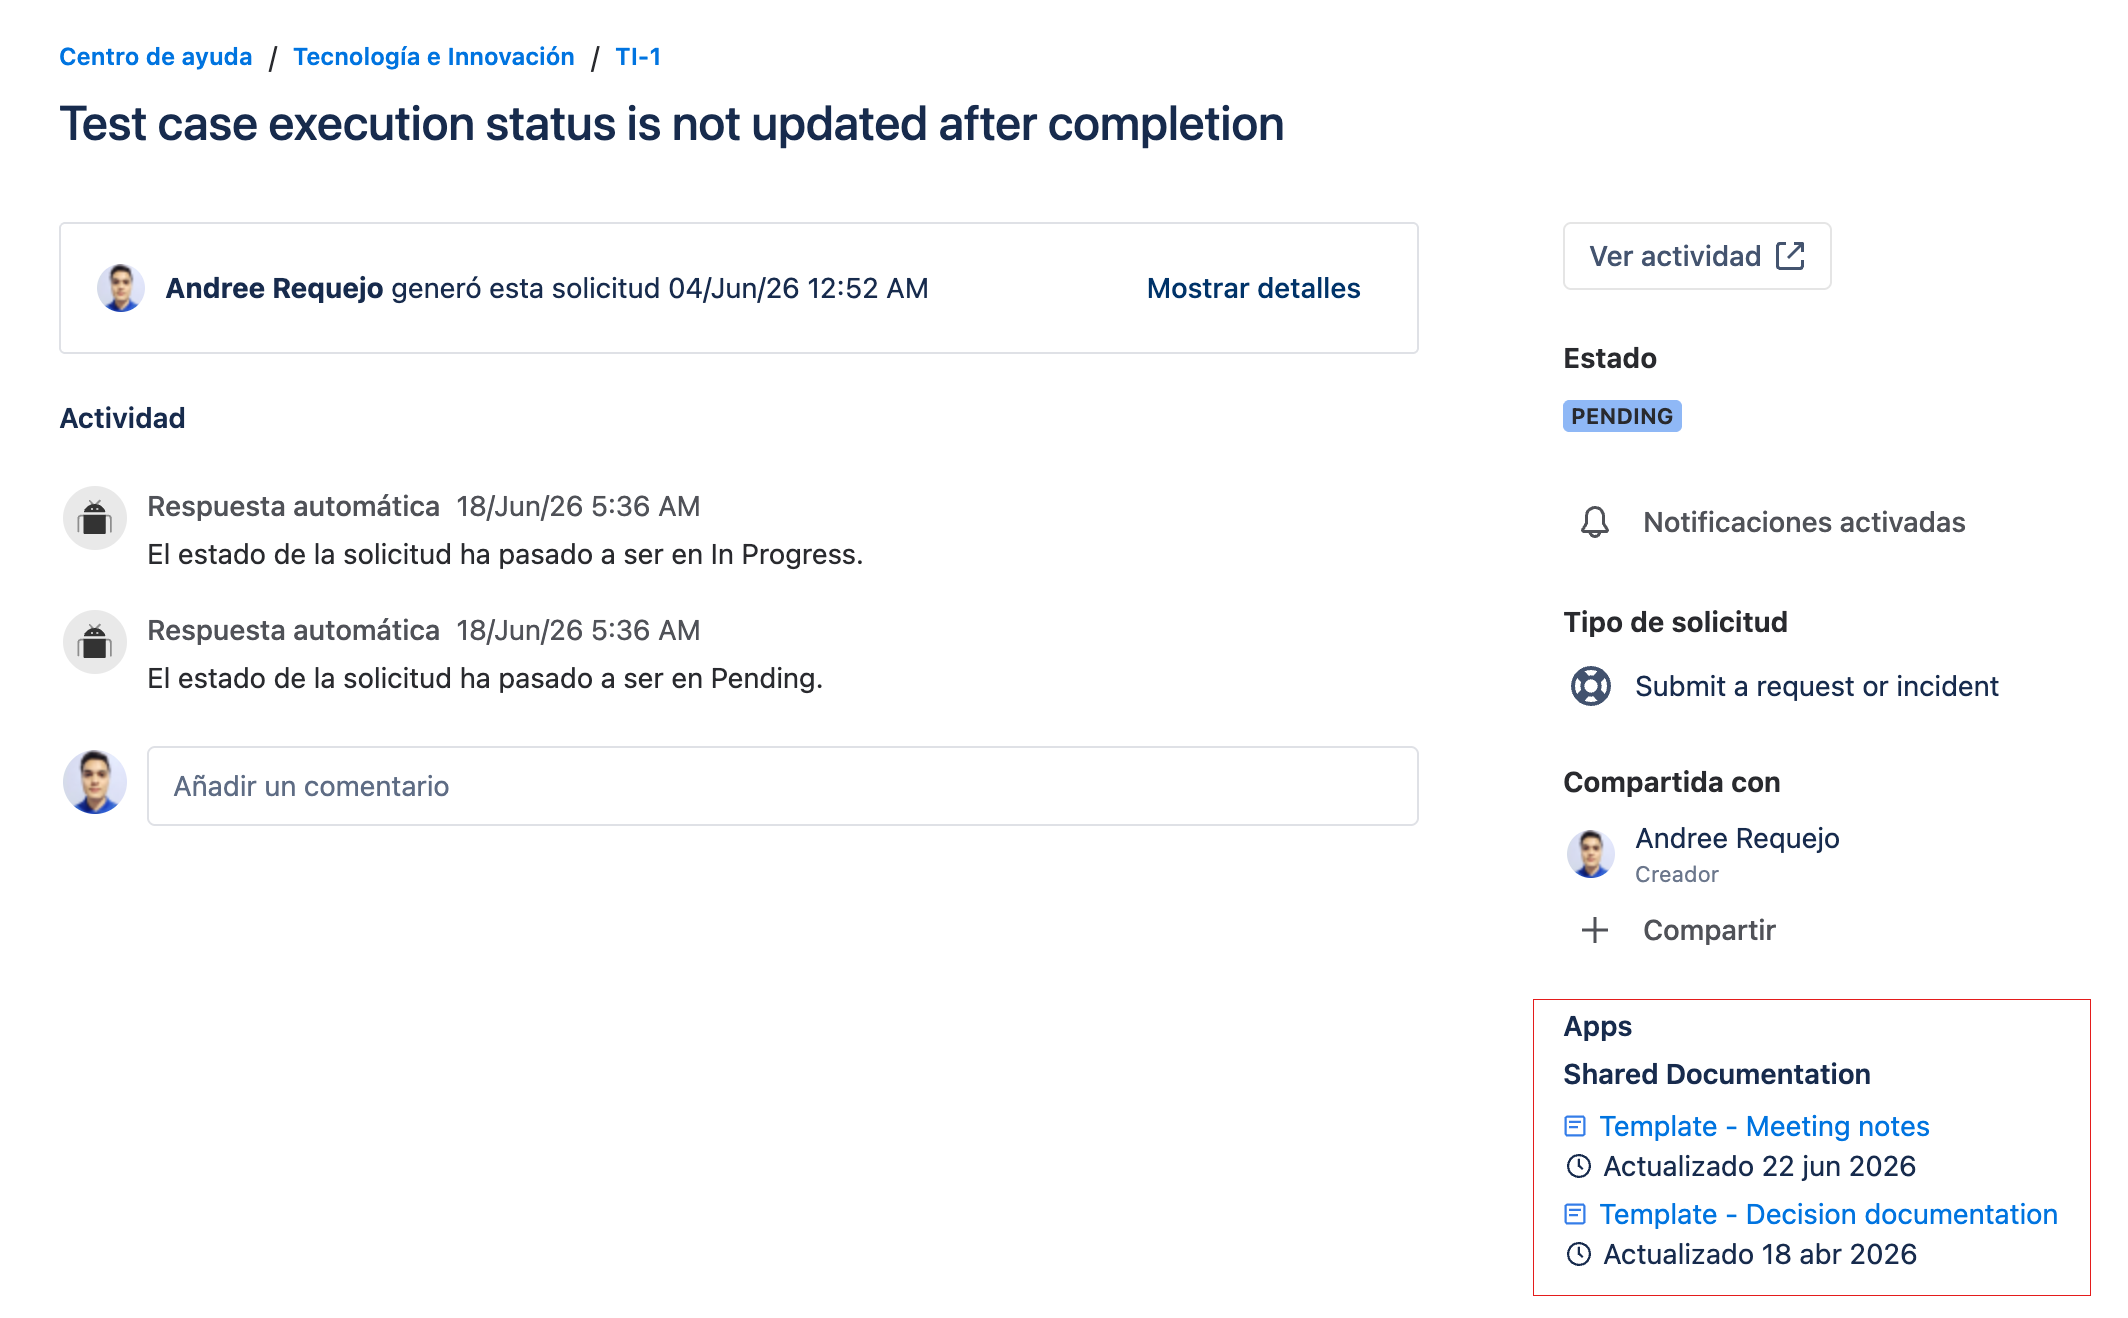Image resolution: width=2128 pixels, height=1318 pixels.
Task: Open Template - Decision documentation link
Action: pos(1828,1214)
